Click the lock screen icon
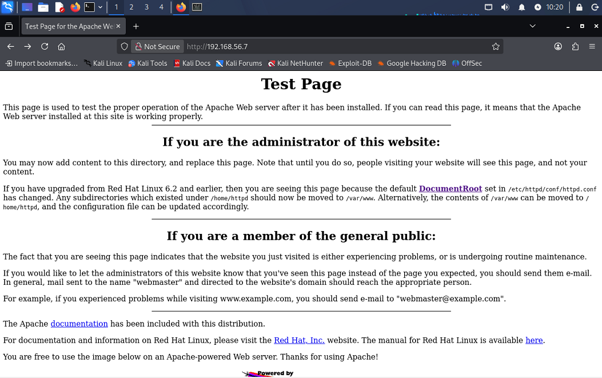The image size is (602, 378). (579, 7)
